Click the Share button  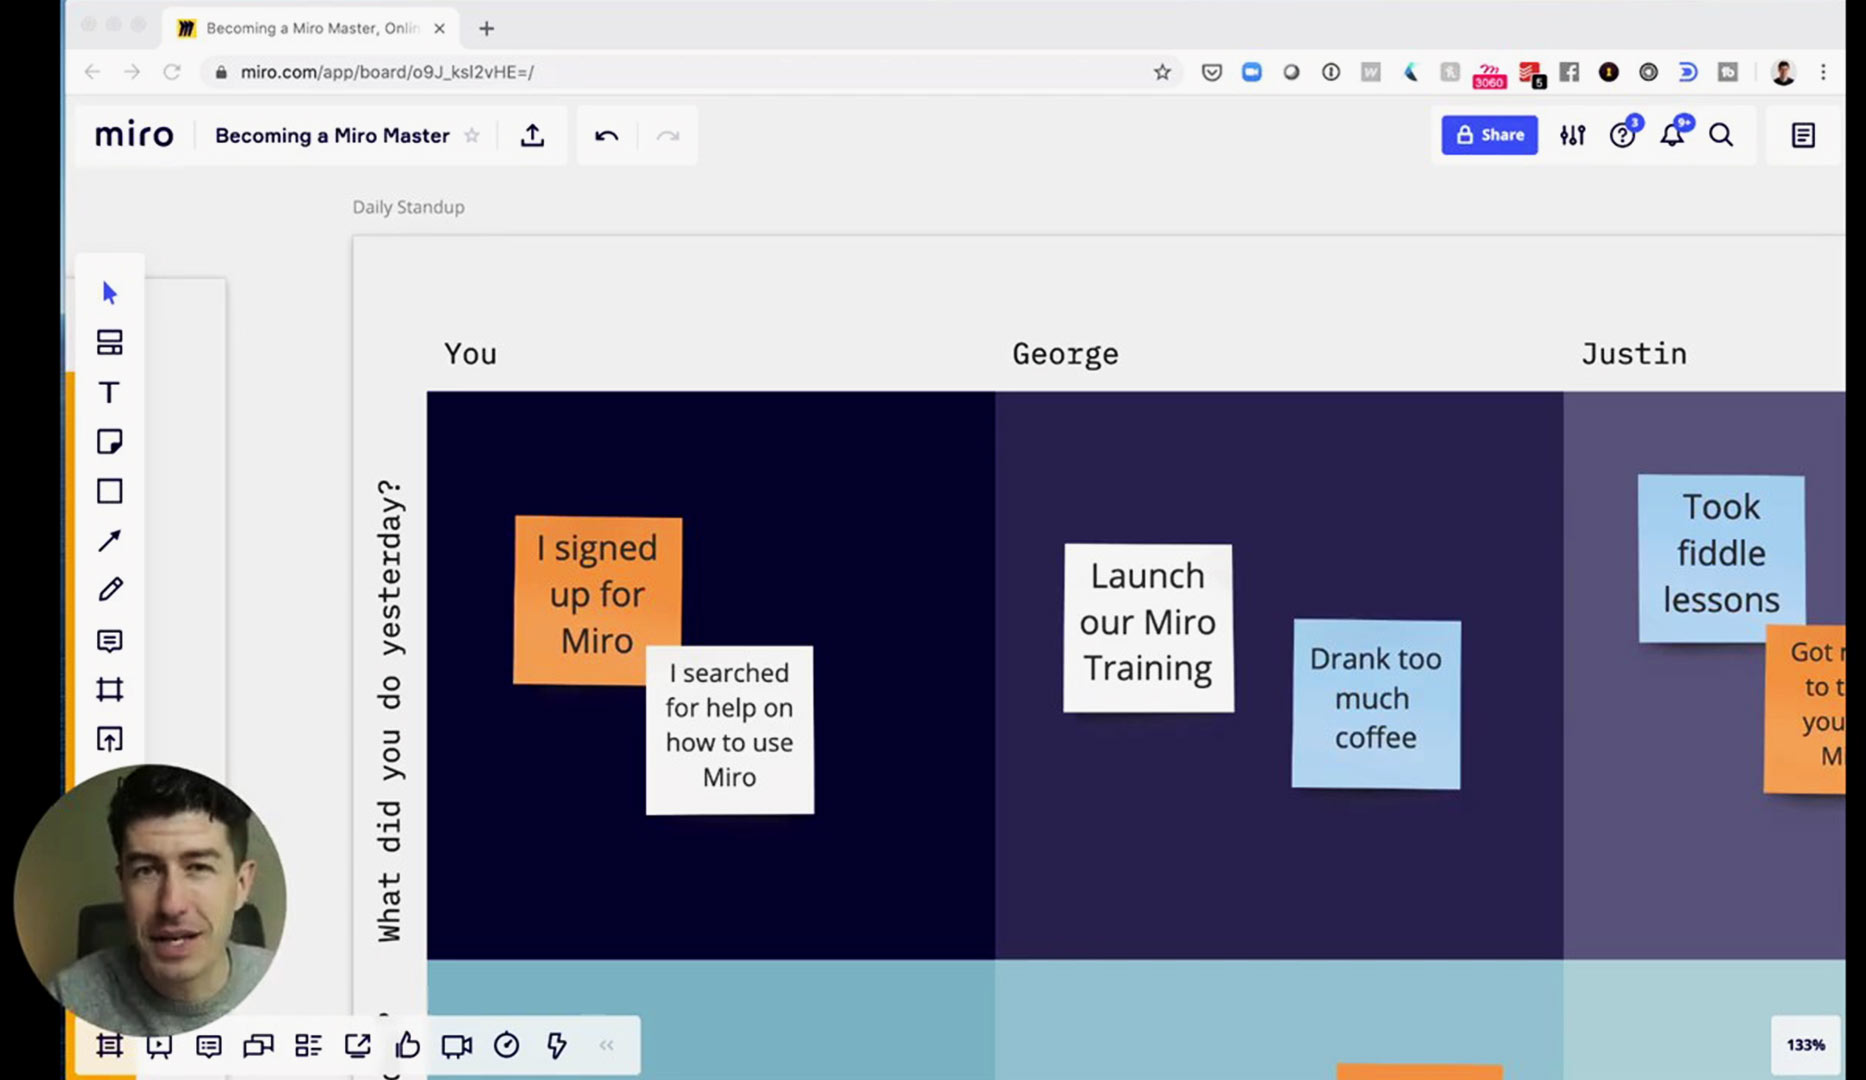pos(1489,135)
